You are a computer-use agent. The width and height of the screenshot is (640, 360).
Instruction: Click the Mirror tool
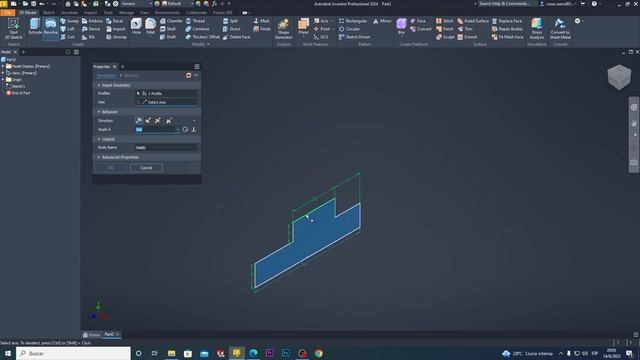coord(382,21)
